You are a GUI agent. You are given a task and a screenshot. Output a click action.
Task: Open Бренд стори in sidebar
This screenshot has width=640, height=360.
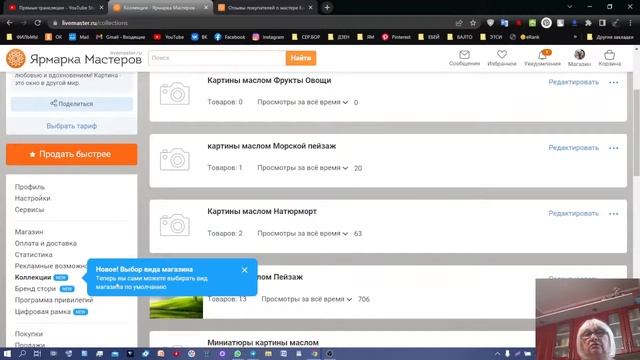tap(35, 289)
